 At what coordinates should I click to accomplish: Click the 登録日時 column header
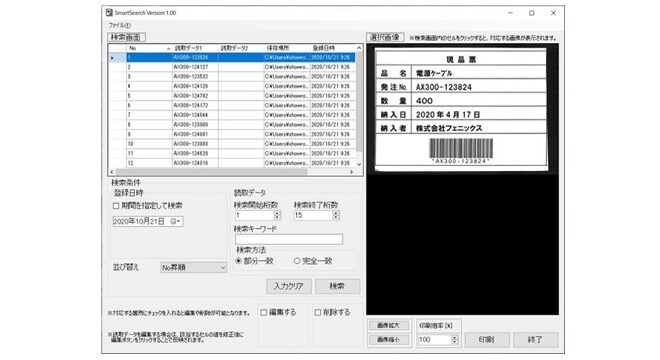coord(333,48)
